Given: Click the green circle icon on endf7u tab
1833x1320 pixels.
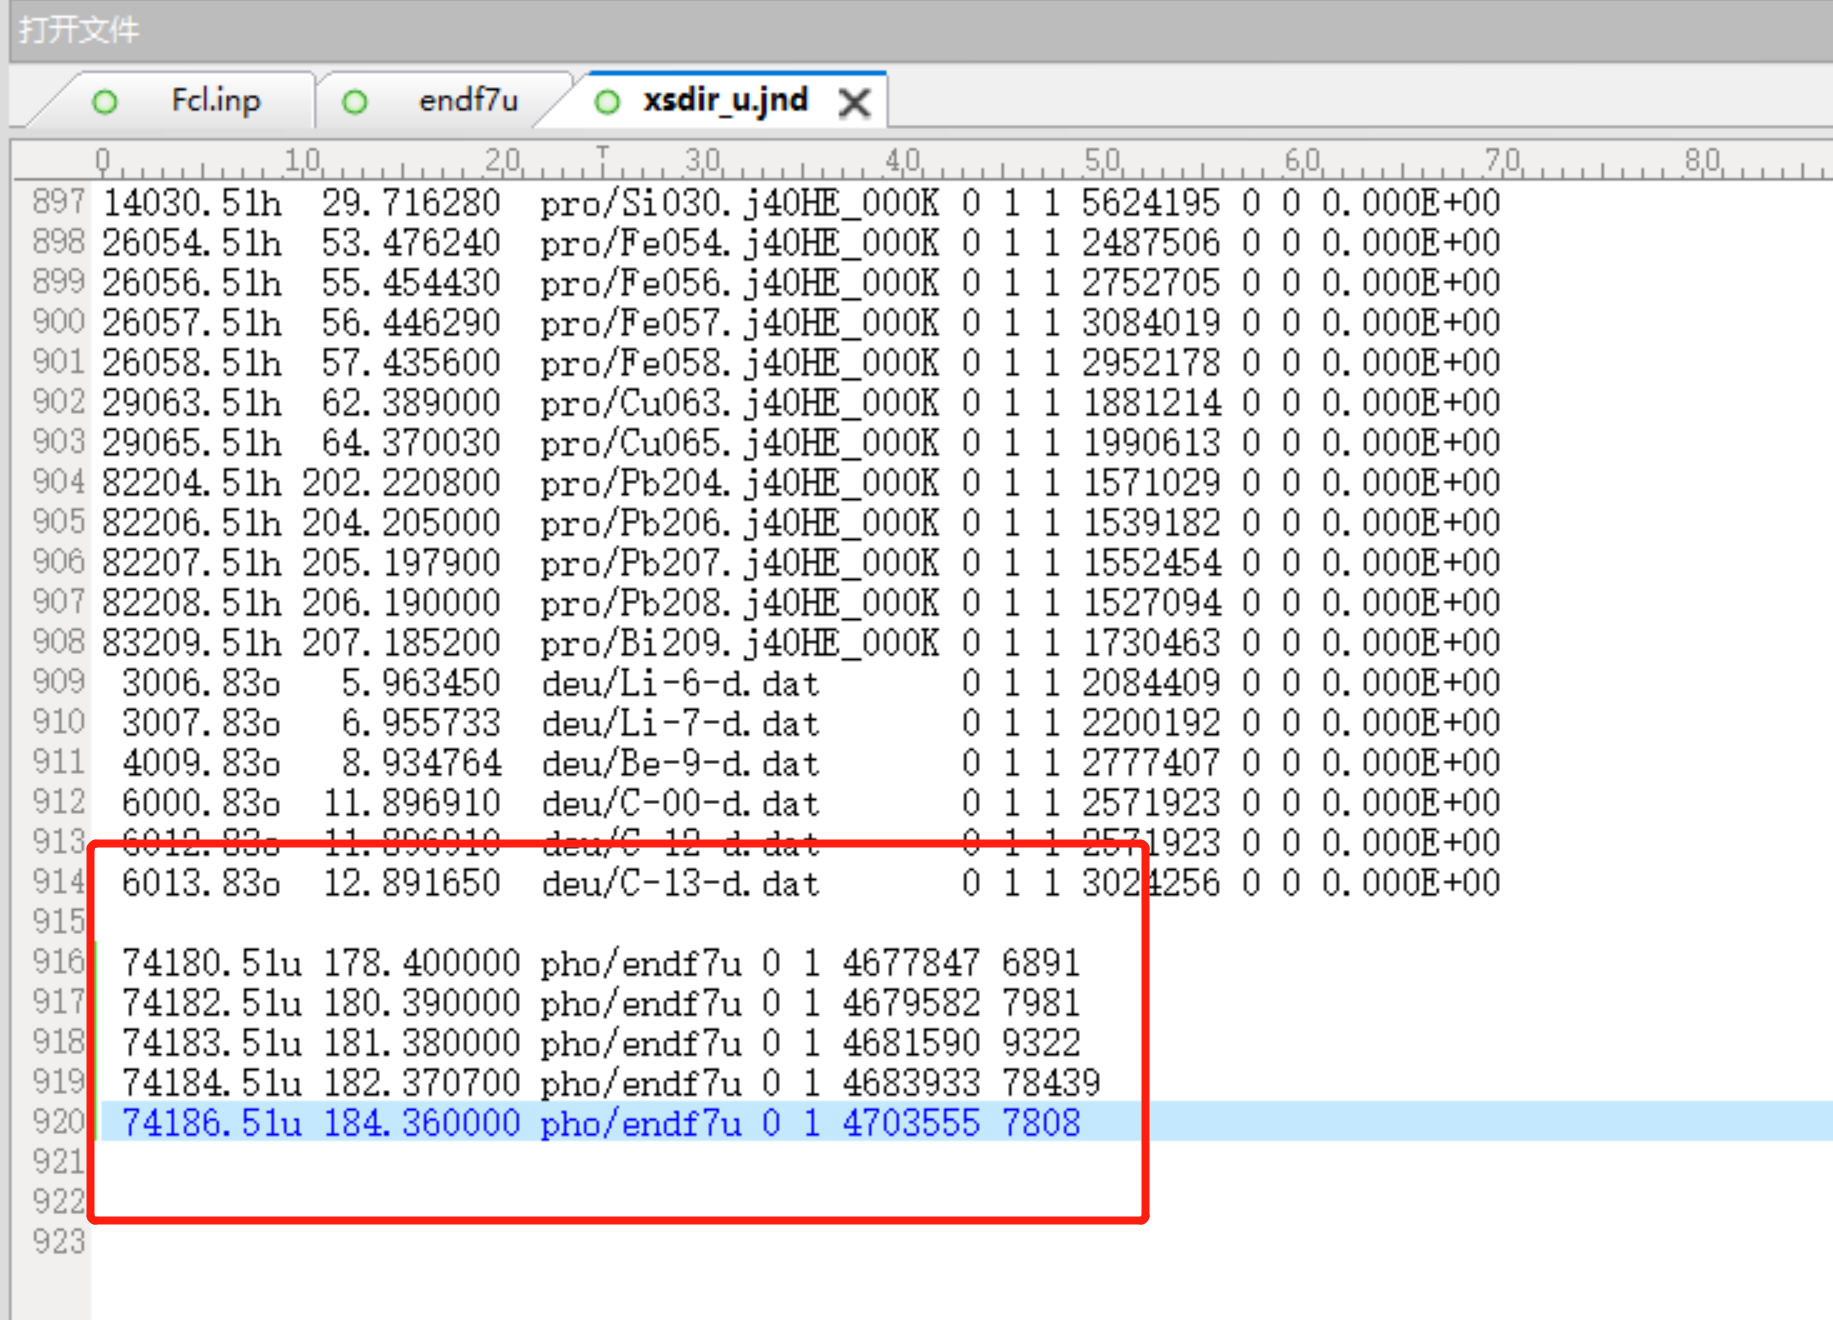Looking at the screenshot, I should 355,102.
